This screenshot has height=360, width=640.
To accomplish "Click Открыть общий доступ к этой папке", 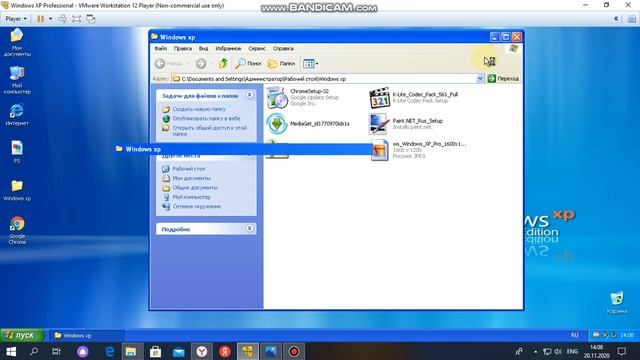I will (x=209, y=131).
